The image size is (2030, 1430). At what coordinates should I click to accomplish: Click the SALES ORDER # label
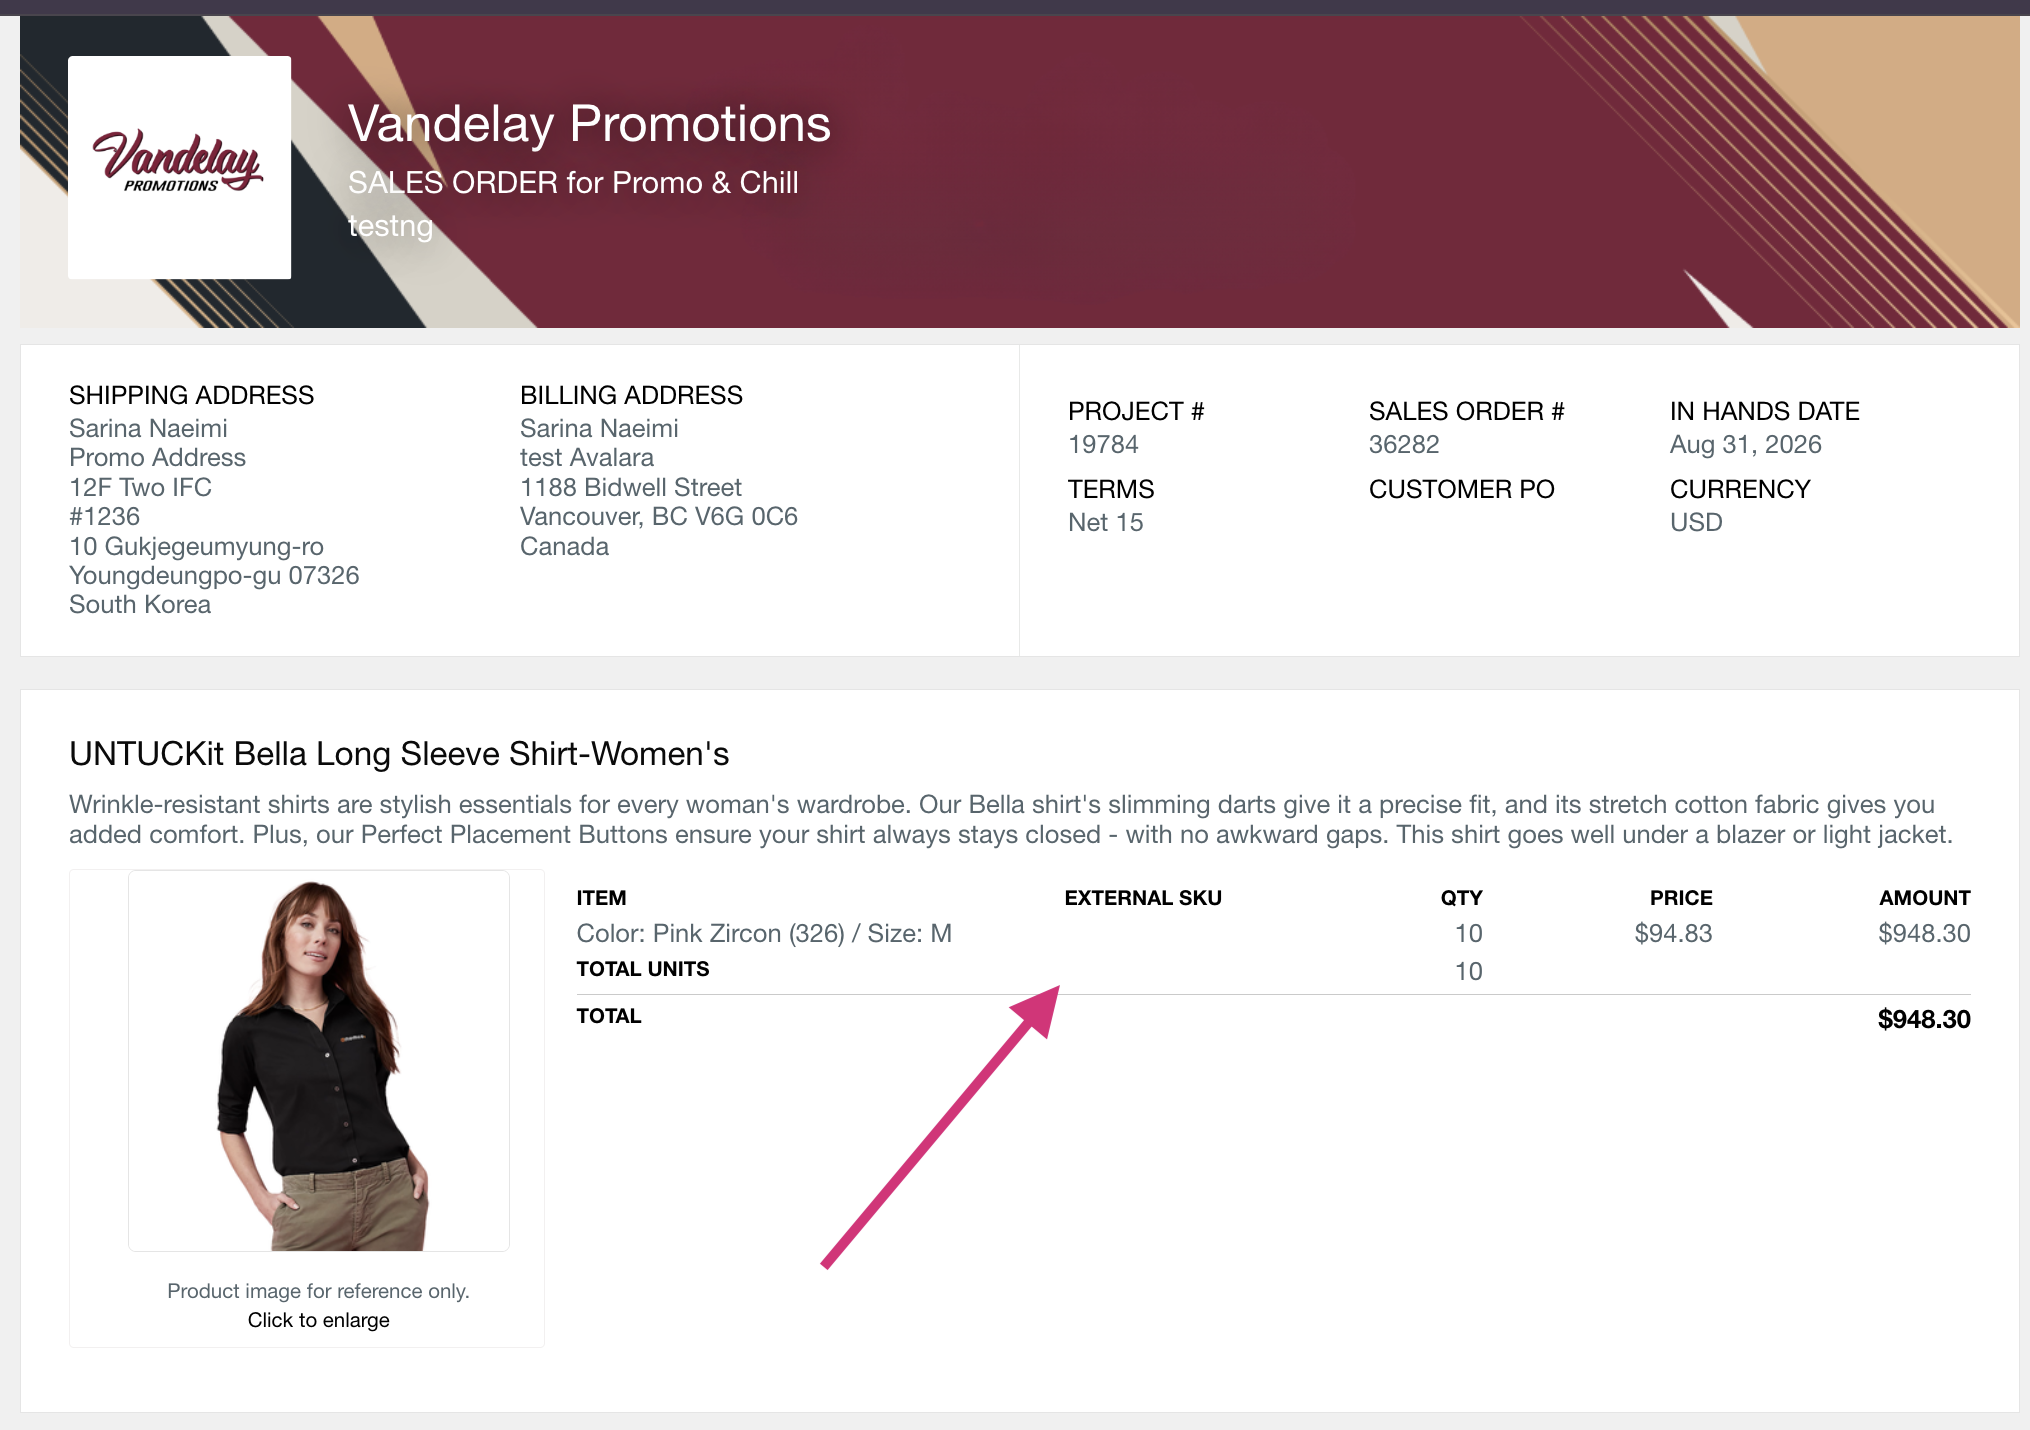[x=1466, y=411]
